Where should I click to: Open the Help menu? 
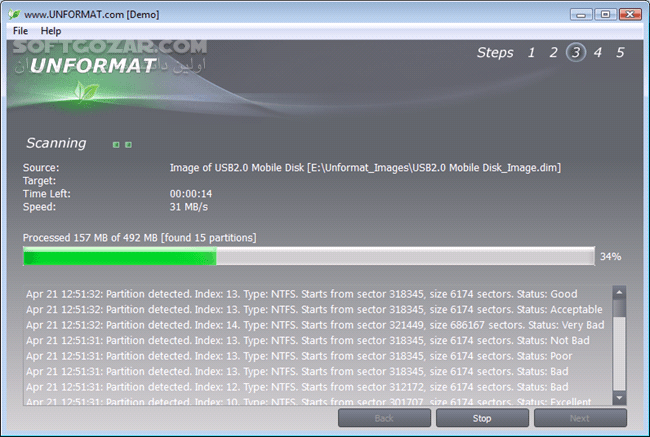51,31
